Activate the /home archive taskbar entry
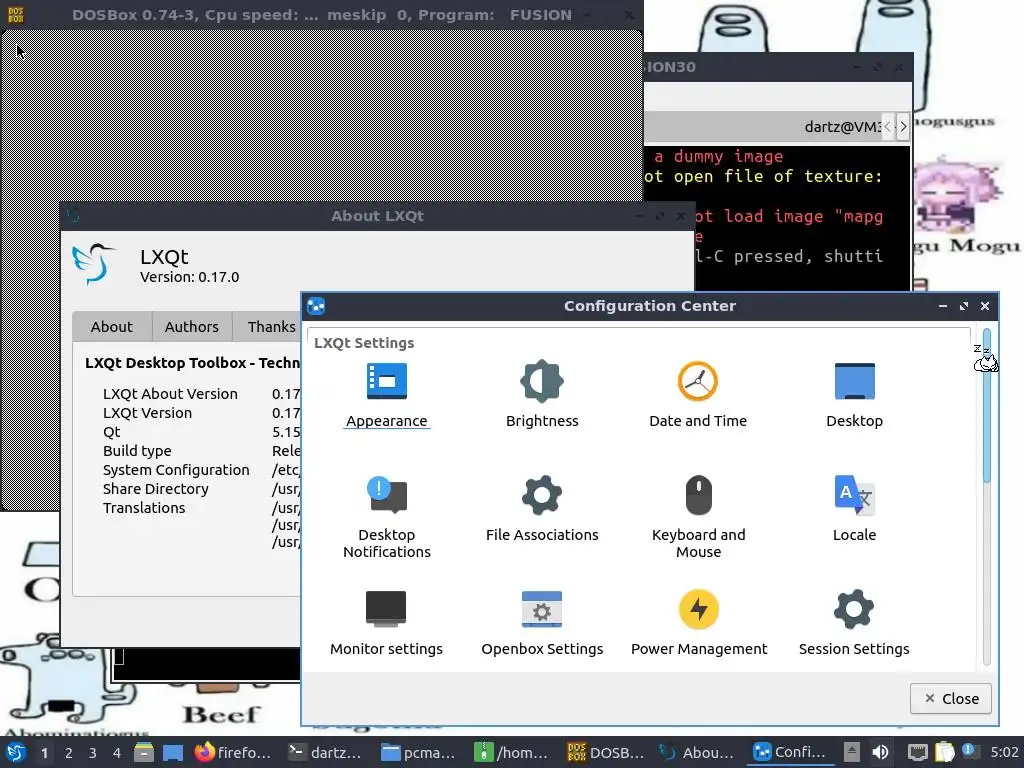 pyautogui.click(x=512, y=752)
